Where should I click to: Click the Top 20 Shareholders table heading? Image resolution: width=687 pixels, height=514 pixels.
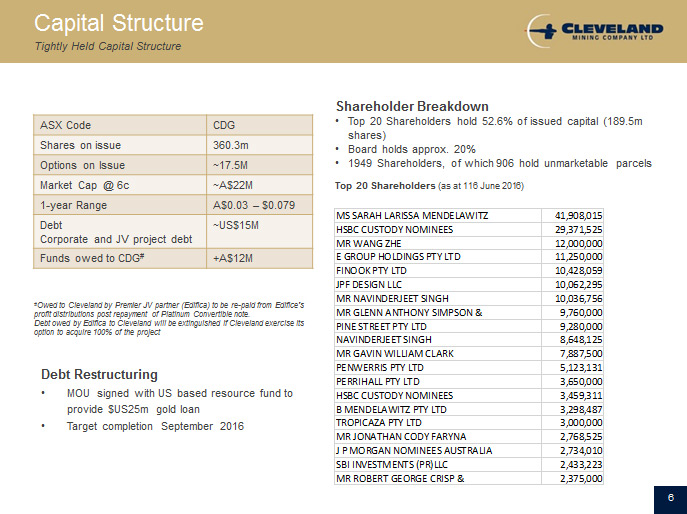click(x=429, y=186)
